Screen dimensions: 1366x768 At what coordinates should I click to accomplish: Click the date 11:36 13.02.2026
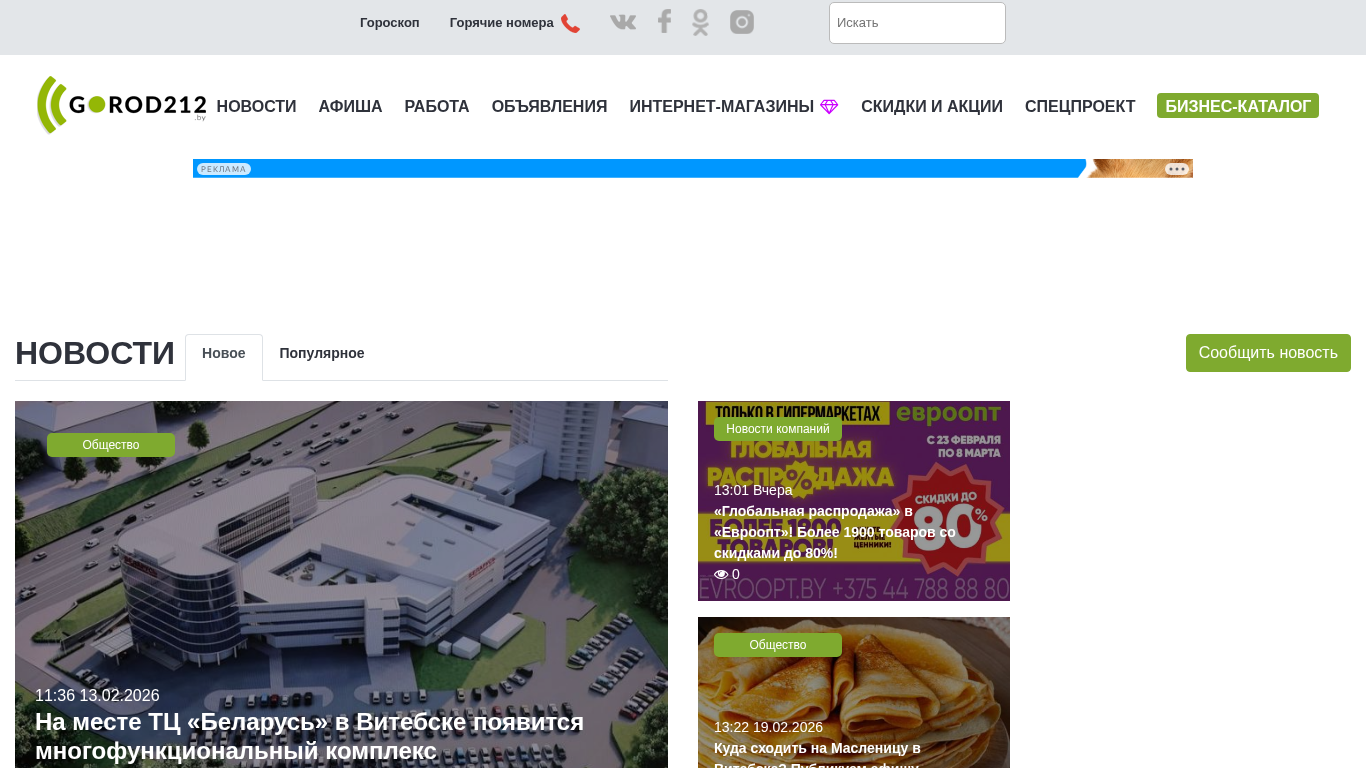97,696
